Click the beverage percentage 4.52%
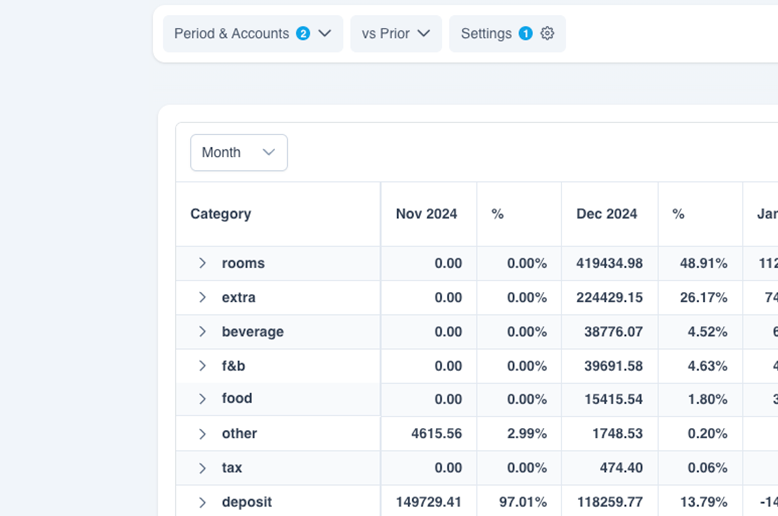 point(708,331)
